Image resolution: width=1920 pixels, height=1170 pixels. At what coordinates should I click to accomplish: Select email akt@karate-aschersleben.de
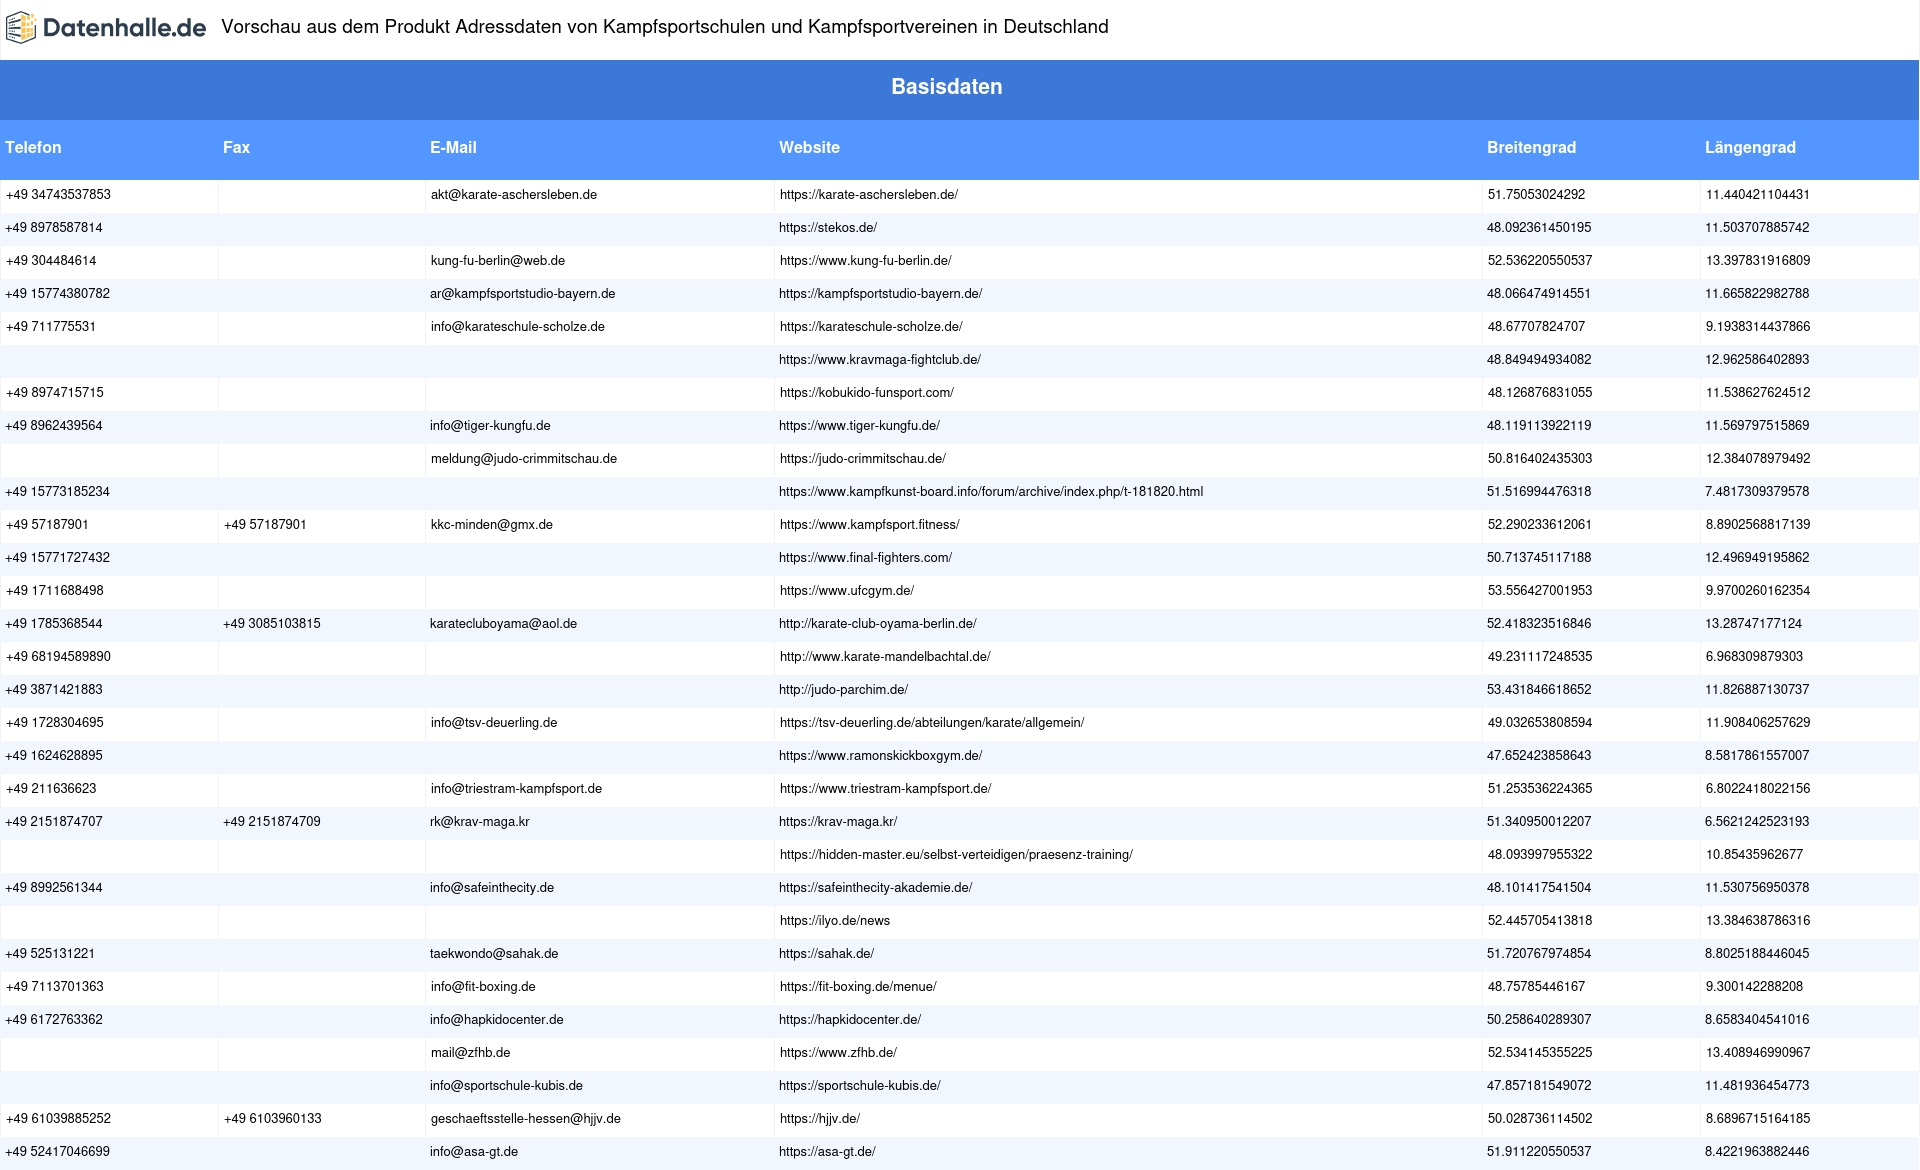(x=514, y=195)
